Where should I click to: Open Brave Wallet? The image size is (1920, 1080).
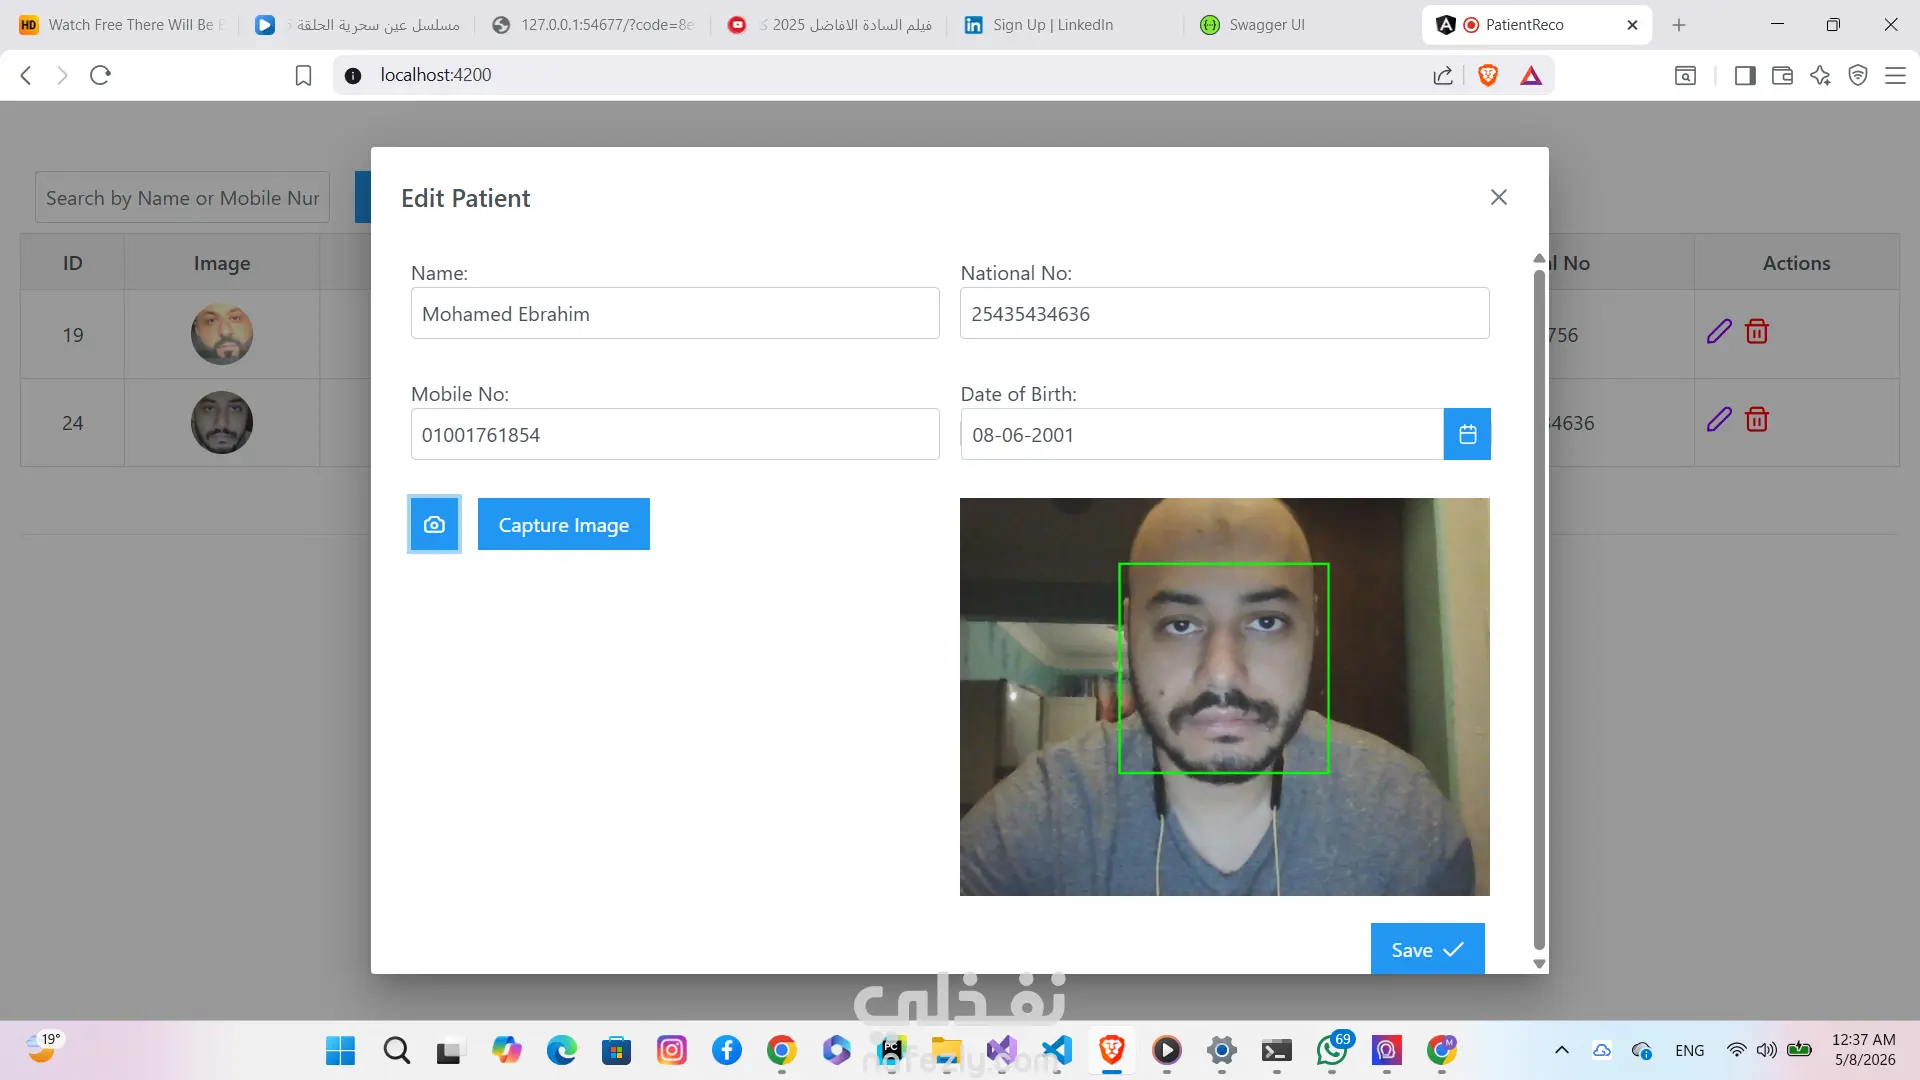tap(1782, 75)
